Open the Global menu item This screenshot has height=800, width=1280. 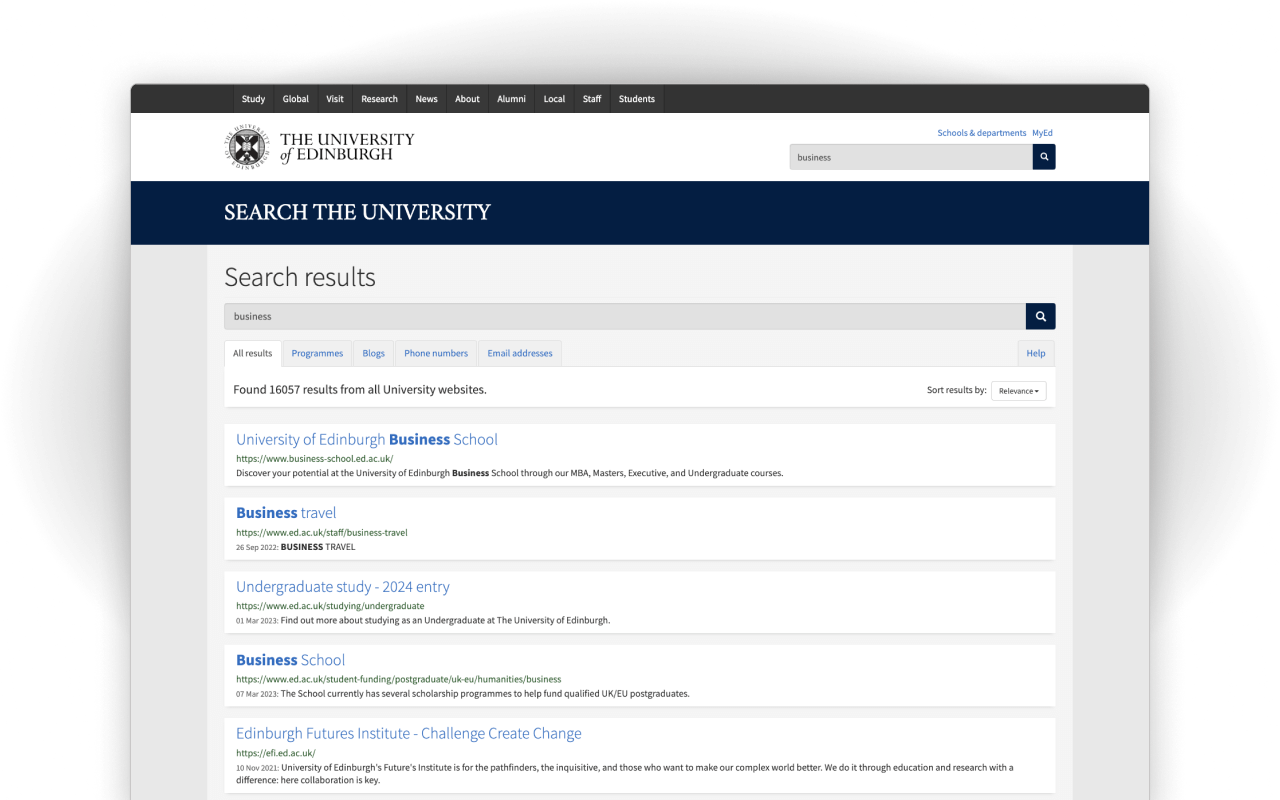point(296,99)
